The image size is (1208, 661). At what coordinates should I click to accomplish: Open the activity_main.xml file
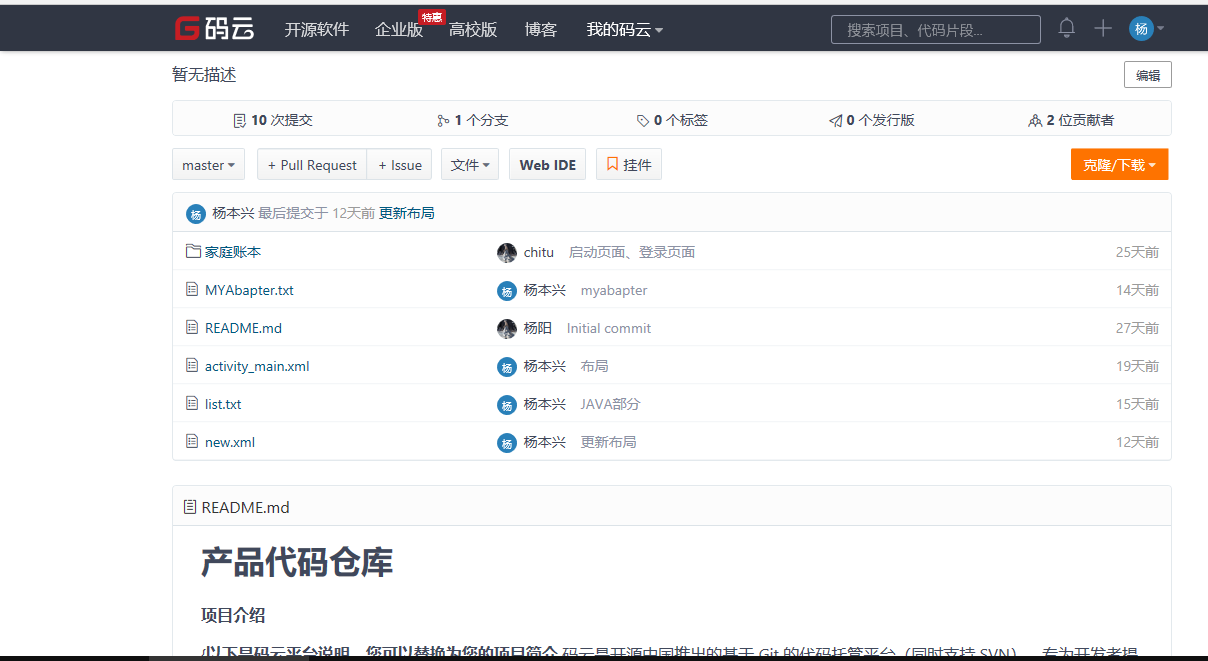(257, 366)
